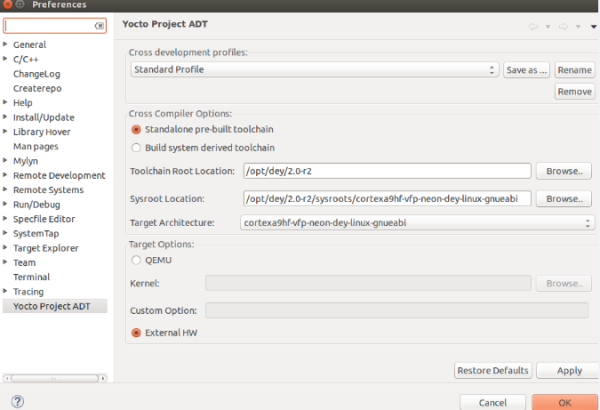Expand the General tree node
Screen dimensions: 600x410
5,44
